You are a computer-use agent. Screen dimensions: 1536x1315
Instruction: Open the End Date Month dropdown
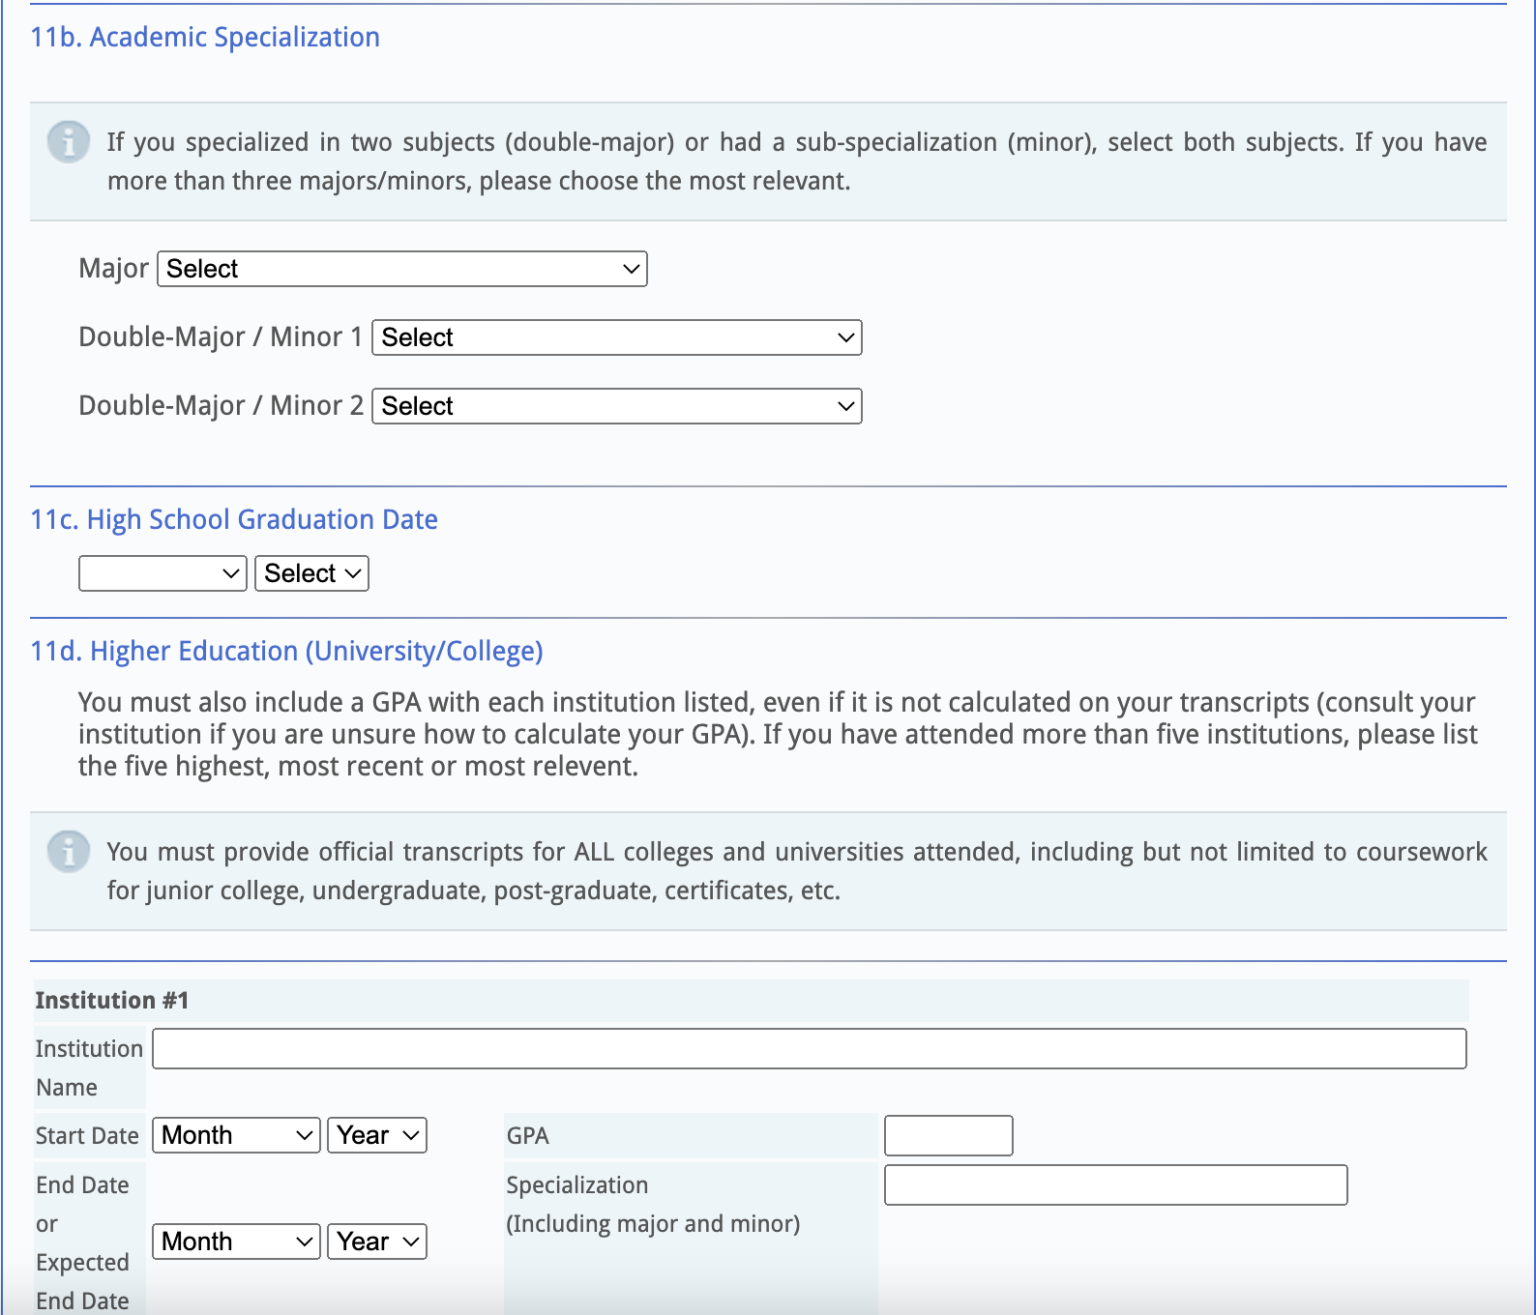(236, 1242)
